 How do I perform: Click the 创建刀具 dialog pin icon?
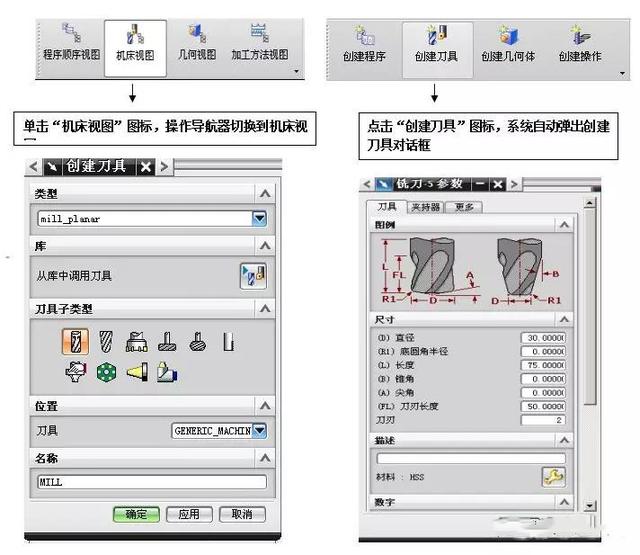52,166
